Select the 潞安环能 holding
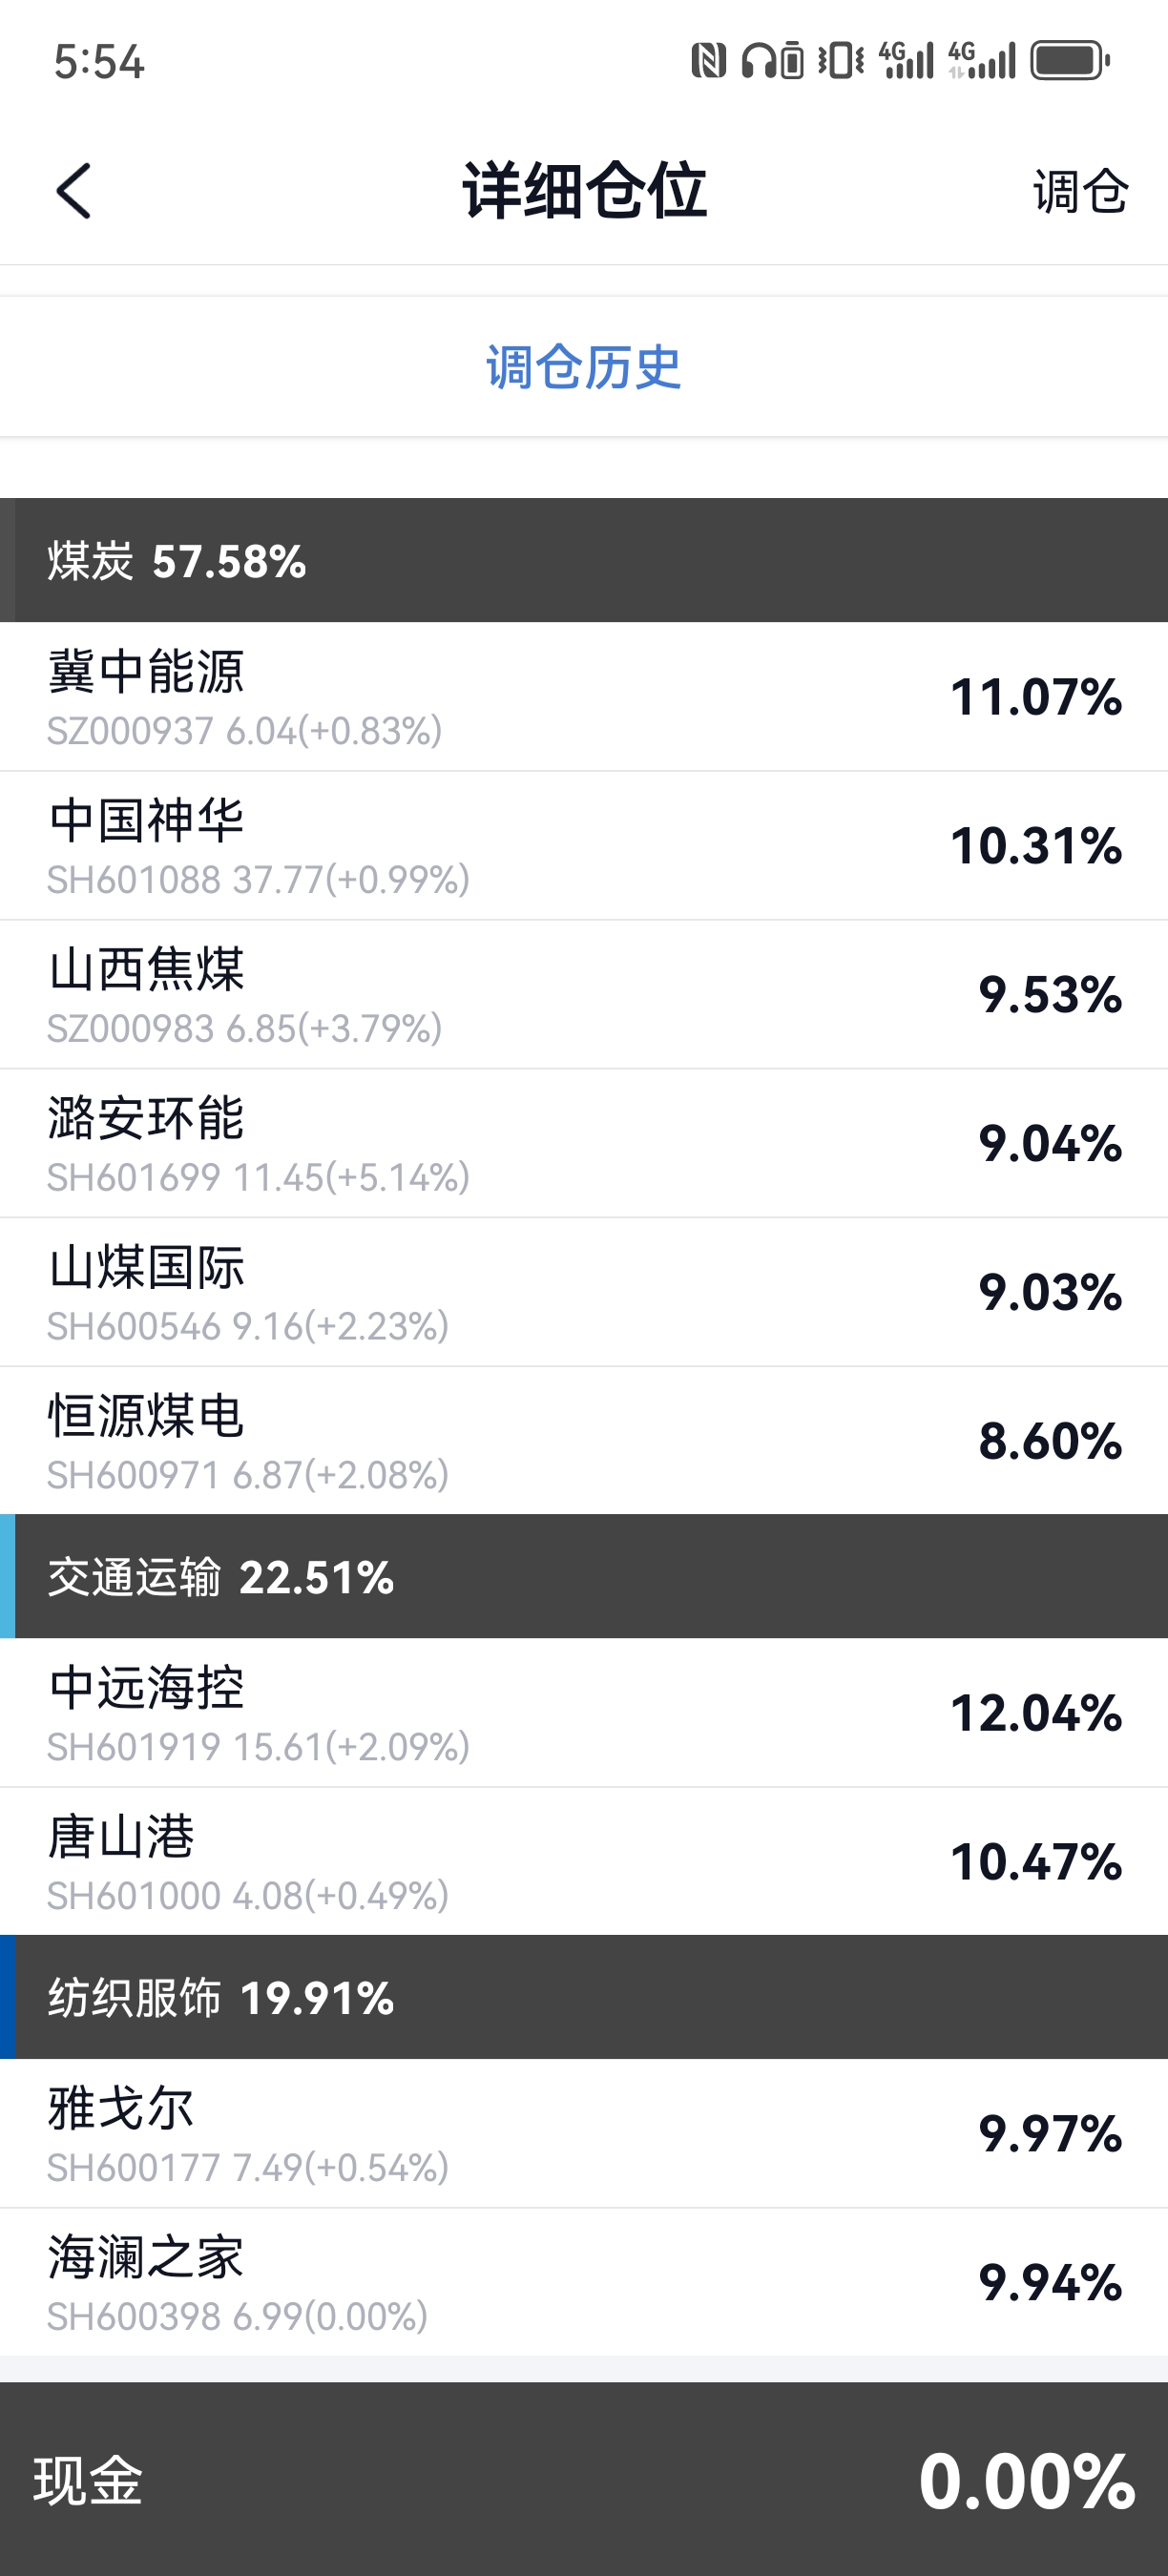Viewport: 1168px width, 2576px height. [584, 1143]
